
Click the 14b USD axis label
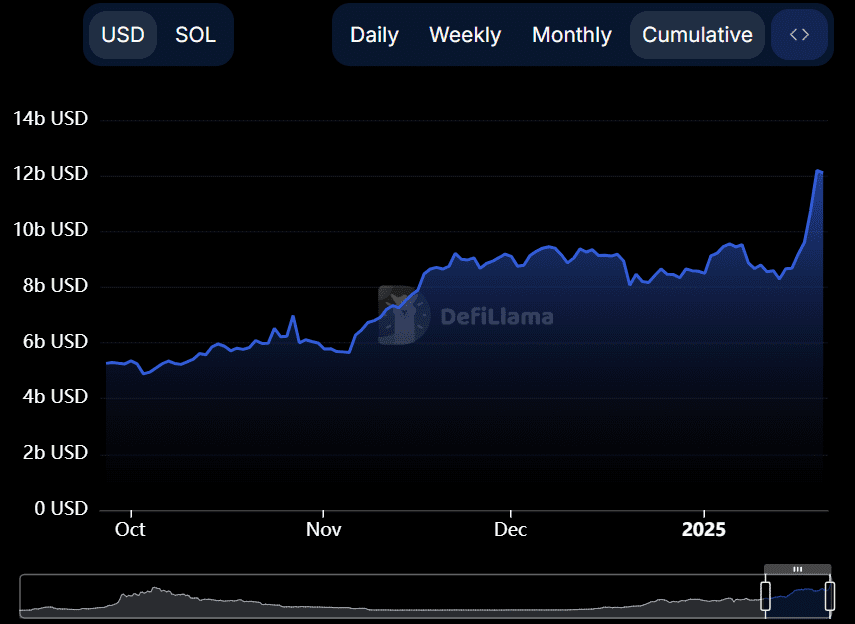click(x=50, y=118)
